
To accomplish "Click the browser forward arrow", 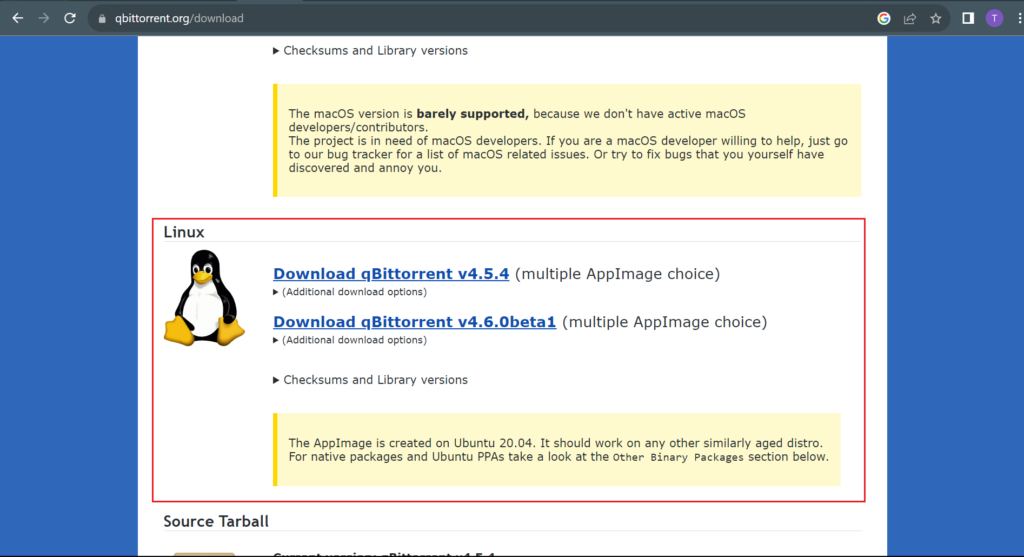I will click(x=44, y=18).
